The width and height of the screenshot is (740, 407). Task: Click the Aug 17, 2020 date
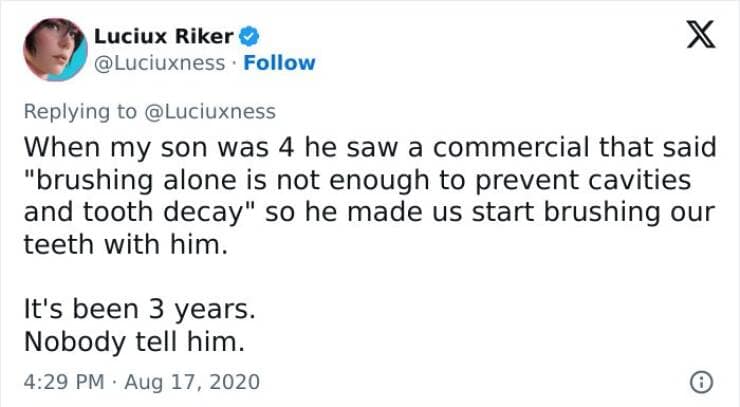pos(195,381)
